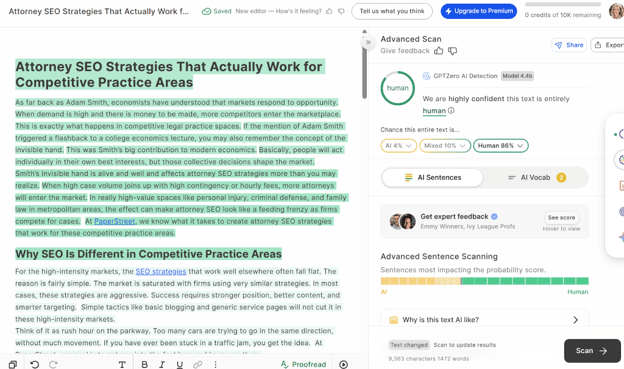Click the document title in the header
624x369 pixels.
click(x=99, y=11)
